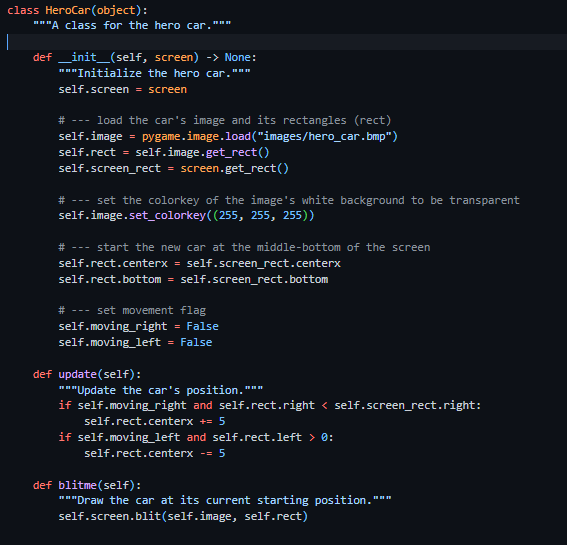Click comment about loading the car's image
Image resolution: width=567 pixels, height=545 pixels.
click(x=225, y=120)
